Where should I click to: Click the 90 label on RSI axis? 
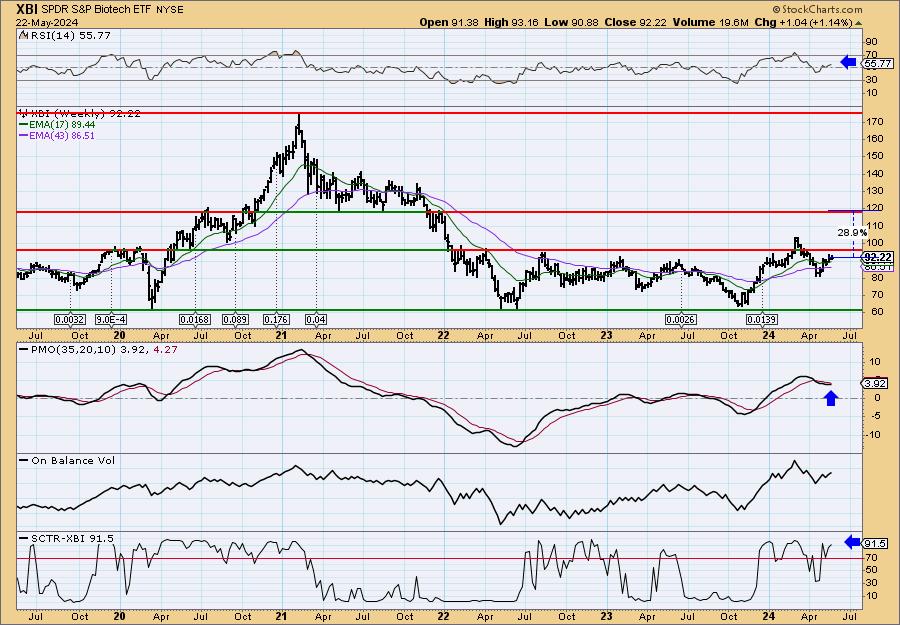pyautogui.click(x=871, y=42)
